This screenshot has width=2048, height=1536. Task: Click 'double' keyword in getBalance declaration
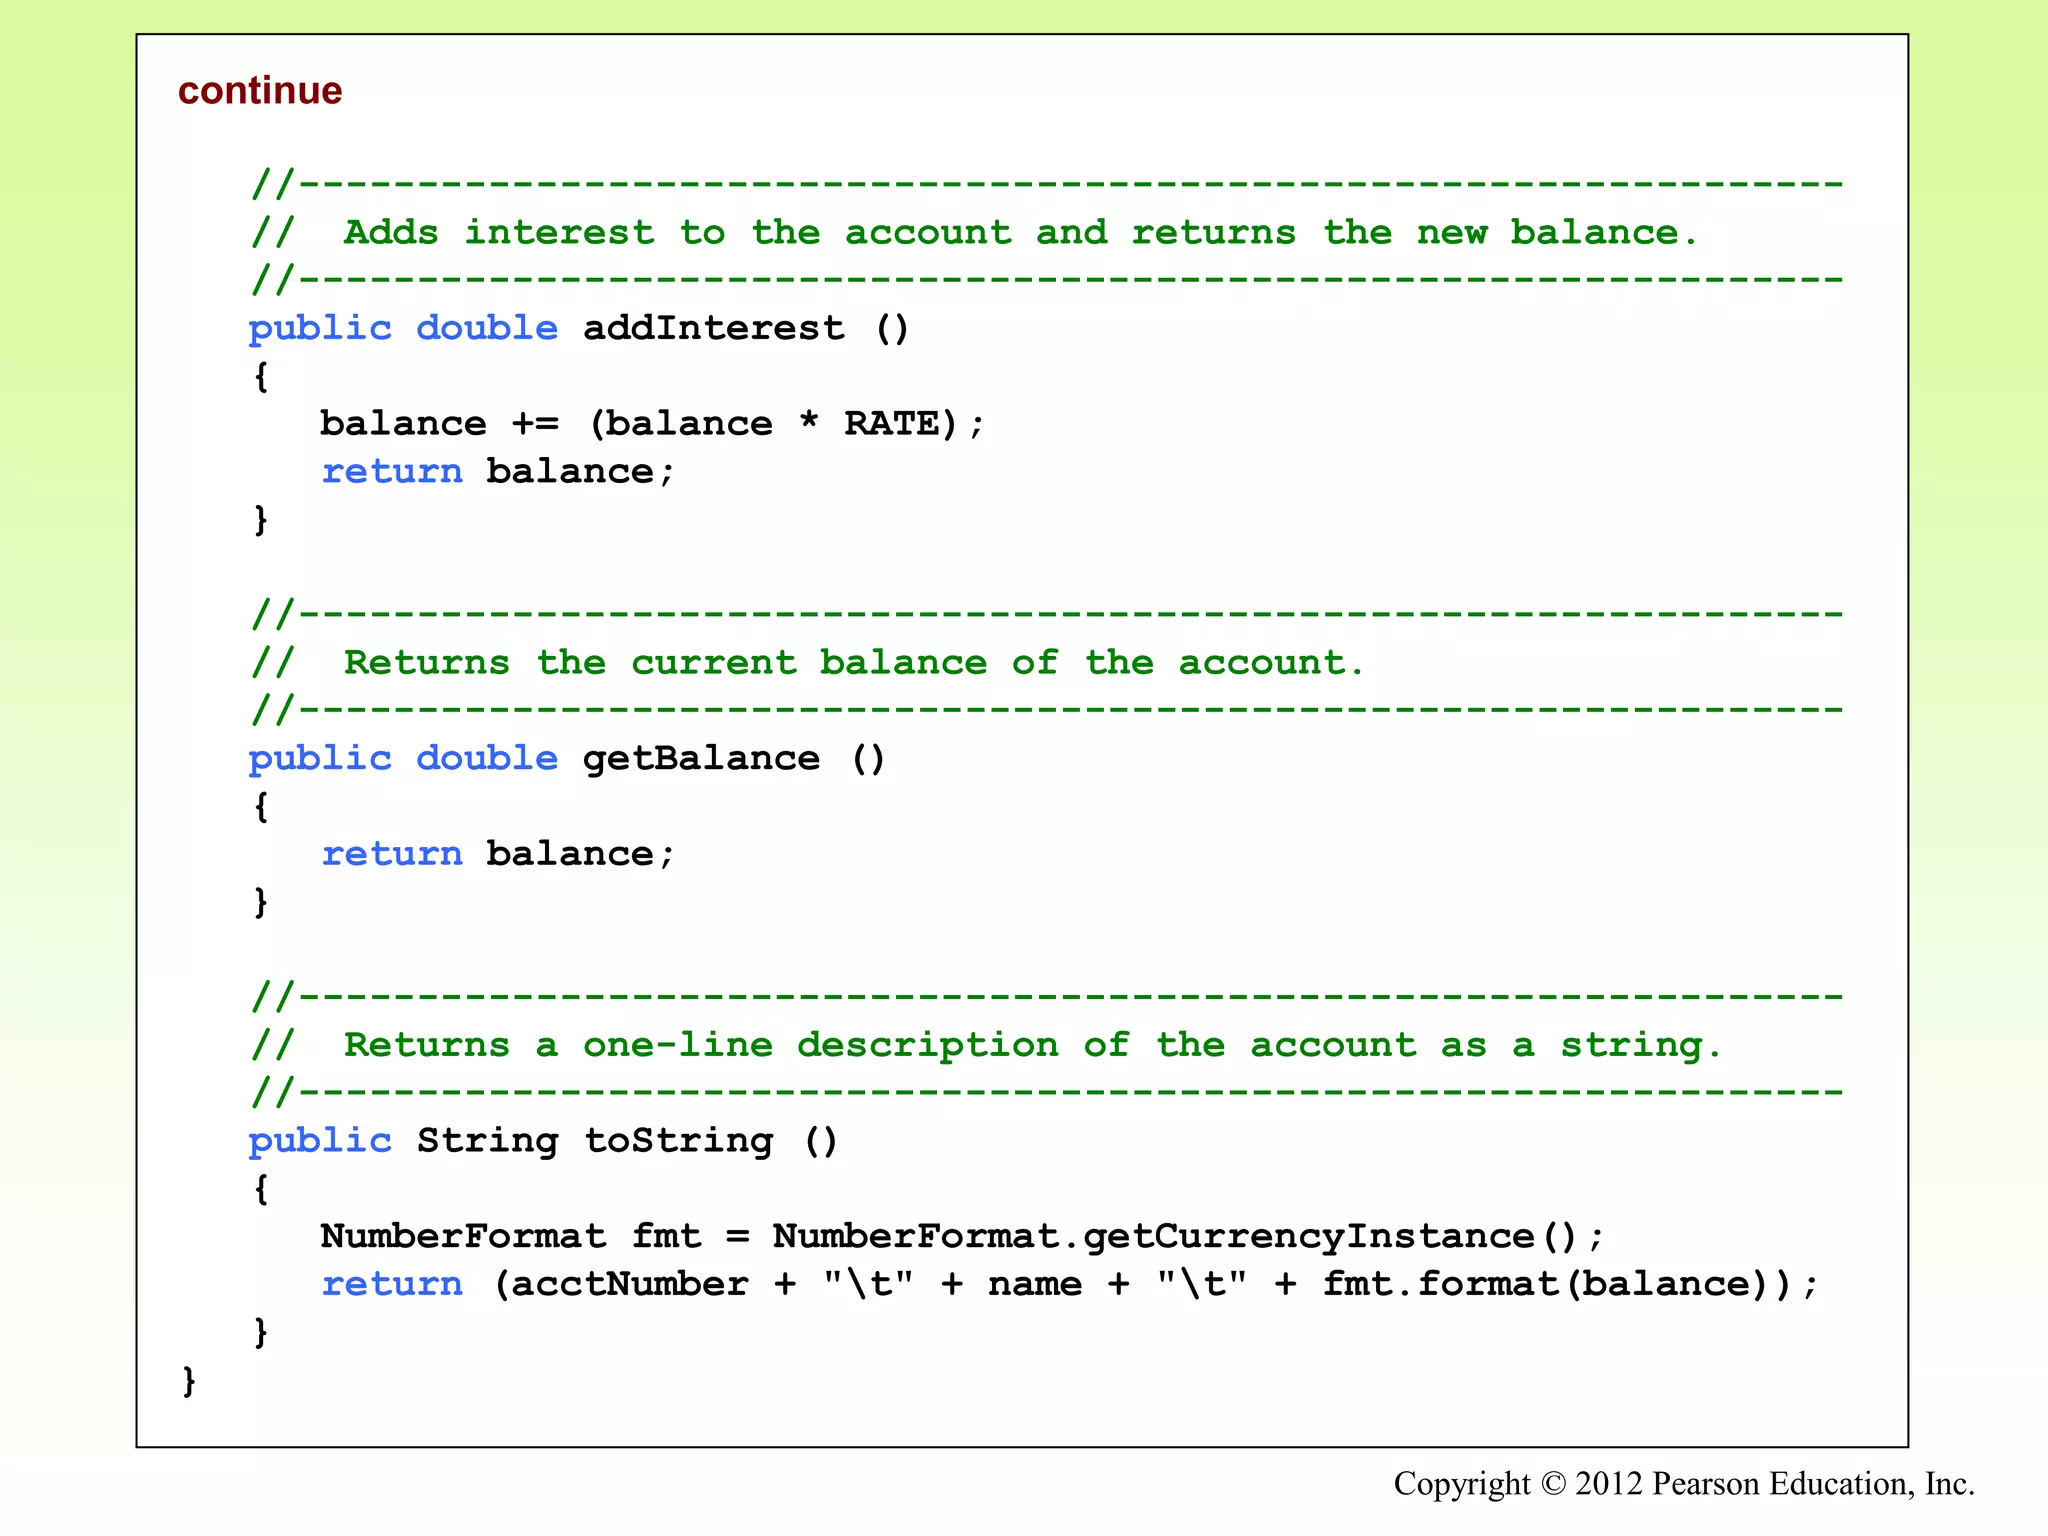[x=486, y=758]
